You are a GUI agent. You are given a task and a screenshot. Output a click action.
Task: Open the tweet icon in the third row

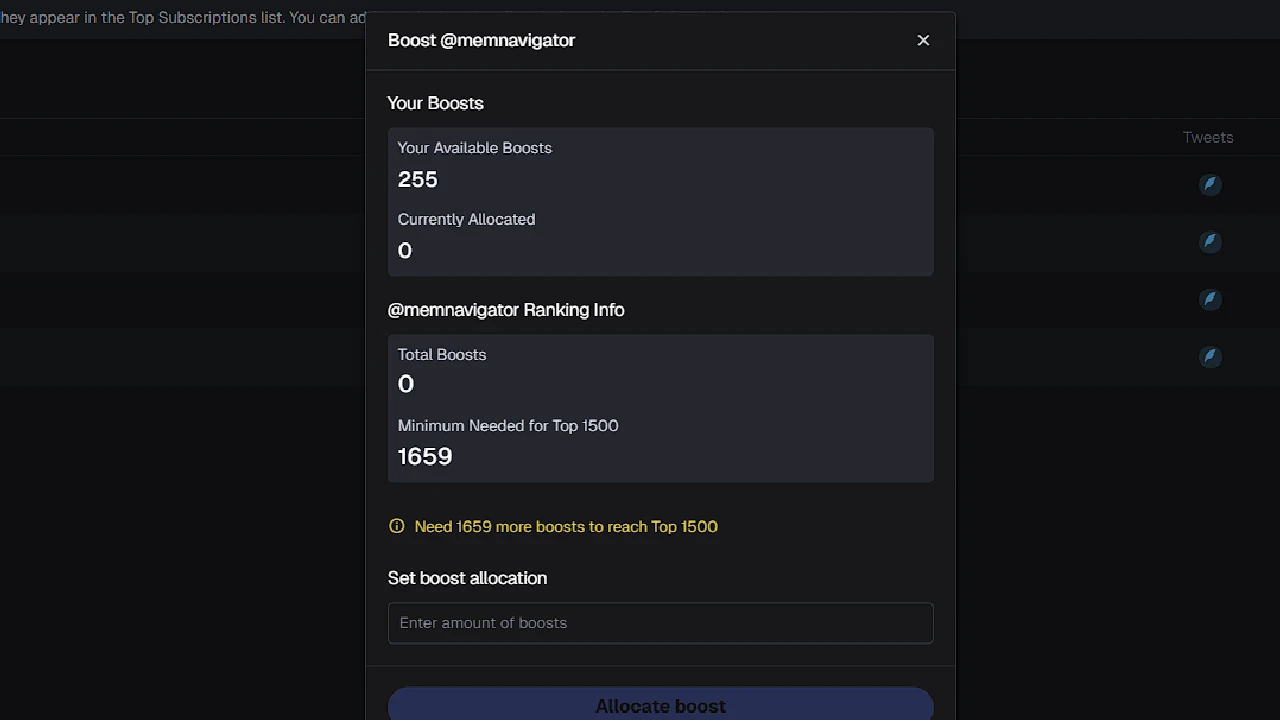pyautogui.click(x=1210, y=299)
